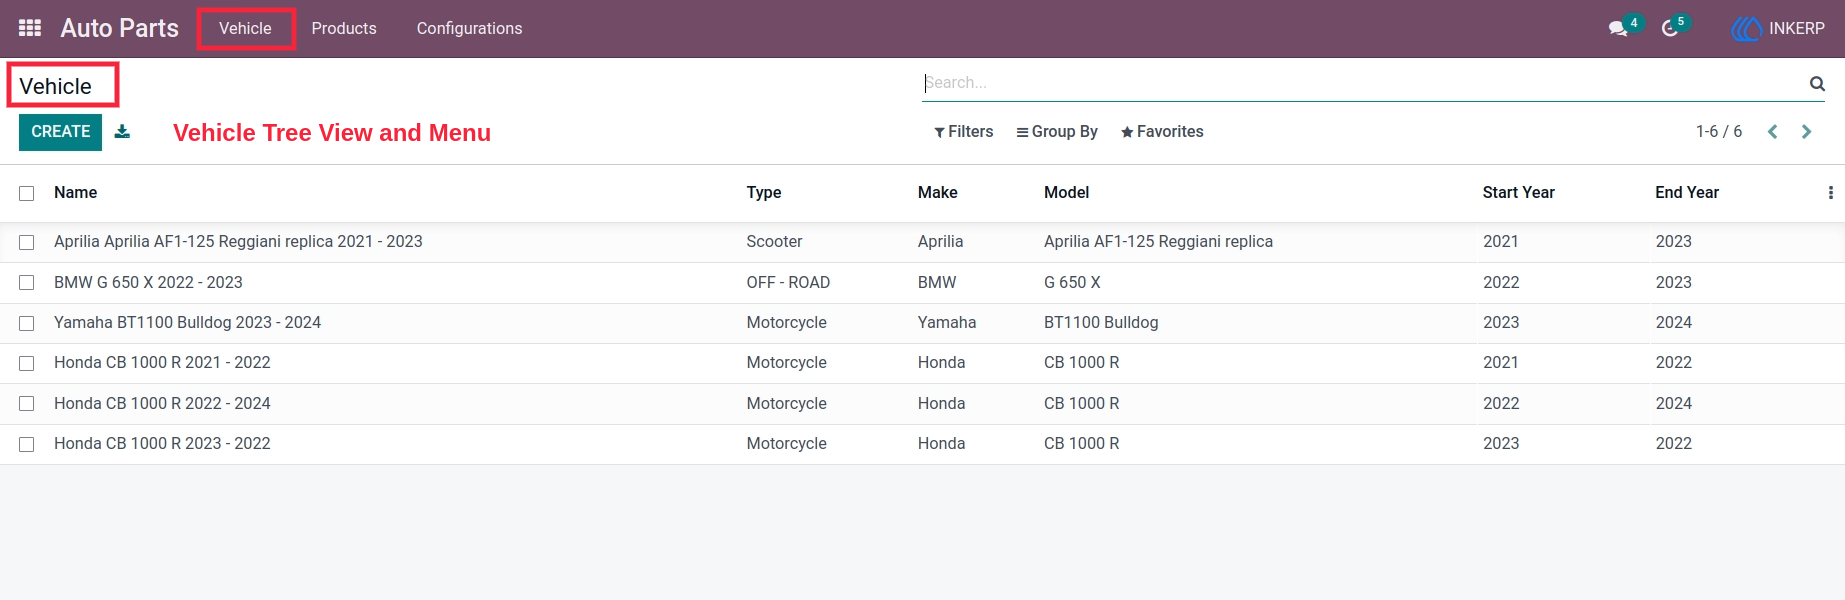Check the Aprilia AF1-125 Reggiani replica row
Viewport: 1845px width, 600px height.
pyautogui.click(x=27, y=242)
